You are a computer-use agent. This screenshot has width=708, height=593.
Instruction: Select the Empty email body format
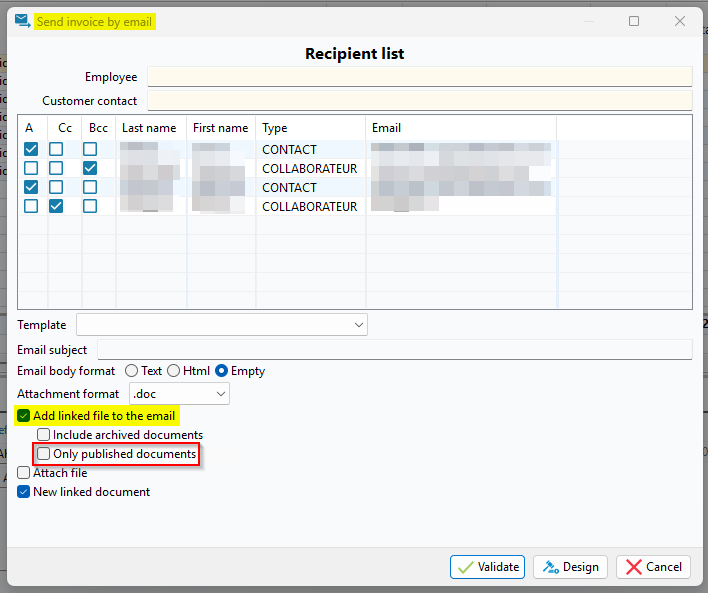pos(222,371)
